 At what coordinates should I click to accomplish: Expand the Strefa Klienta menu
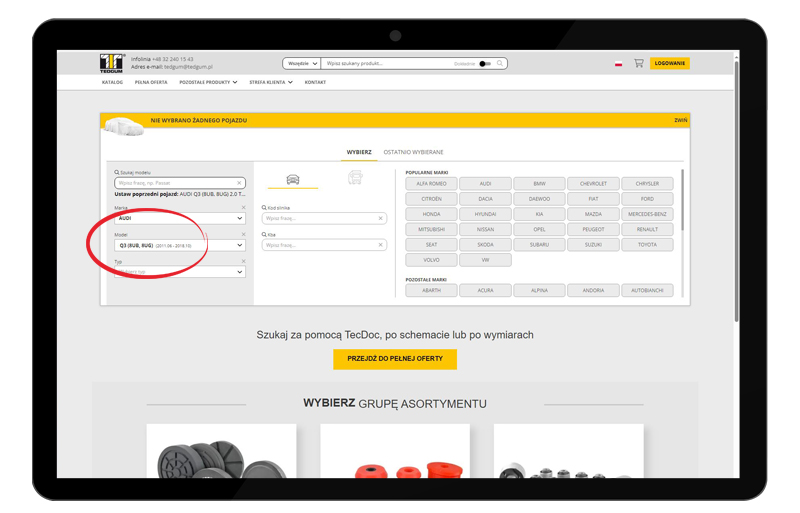pyautogui.click(x=271, y=82)
